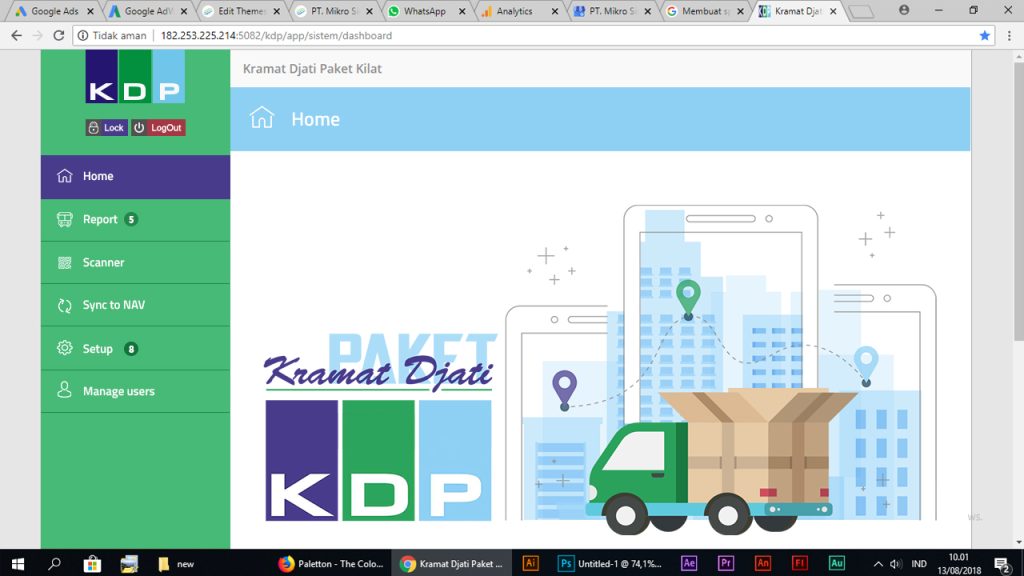Open Adobe Premiere Pro from the taskbar
Viewport: 1024px width, 576px height.
click(x=725, y=563)
